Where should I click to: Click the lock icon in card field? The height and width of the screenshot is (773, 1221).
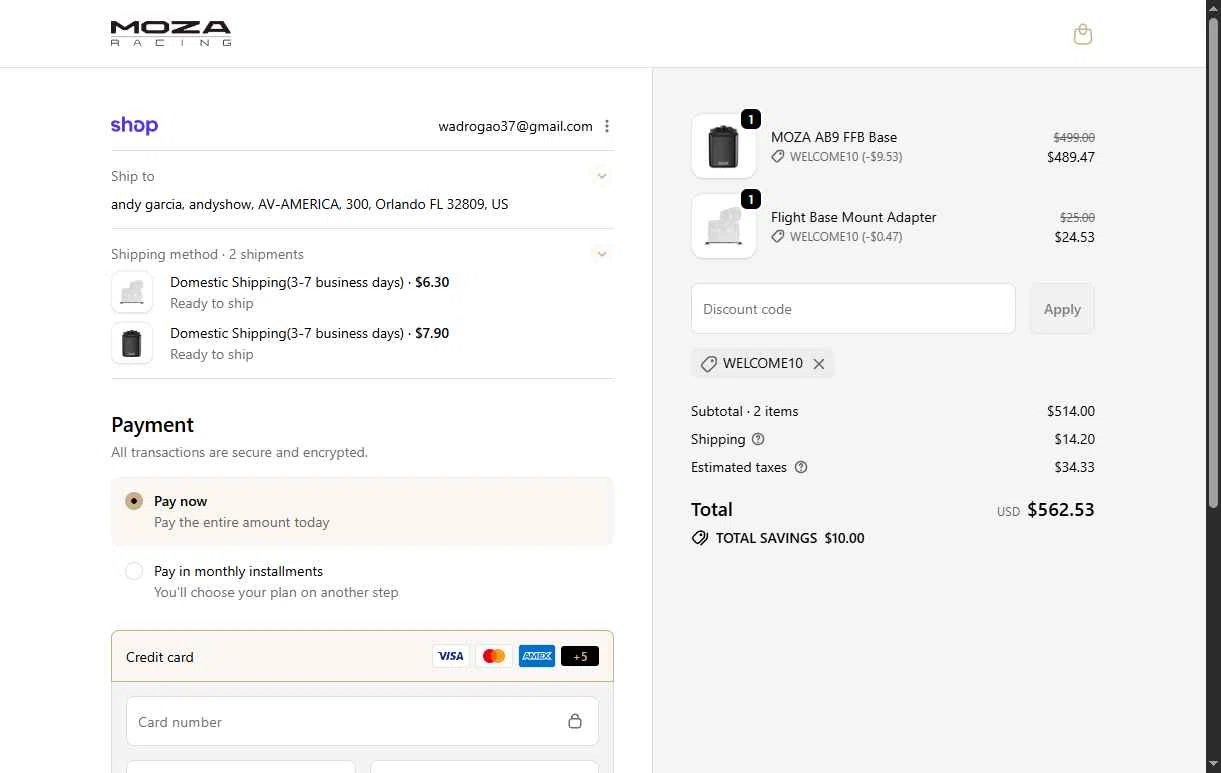(x=575, y=721)
